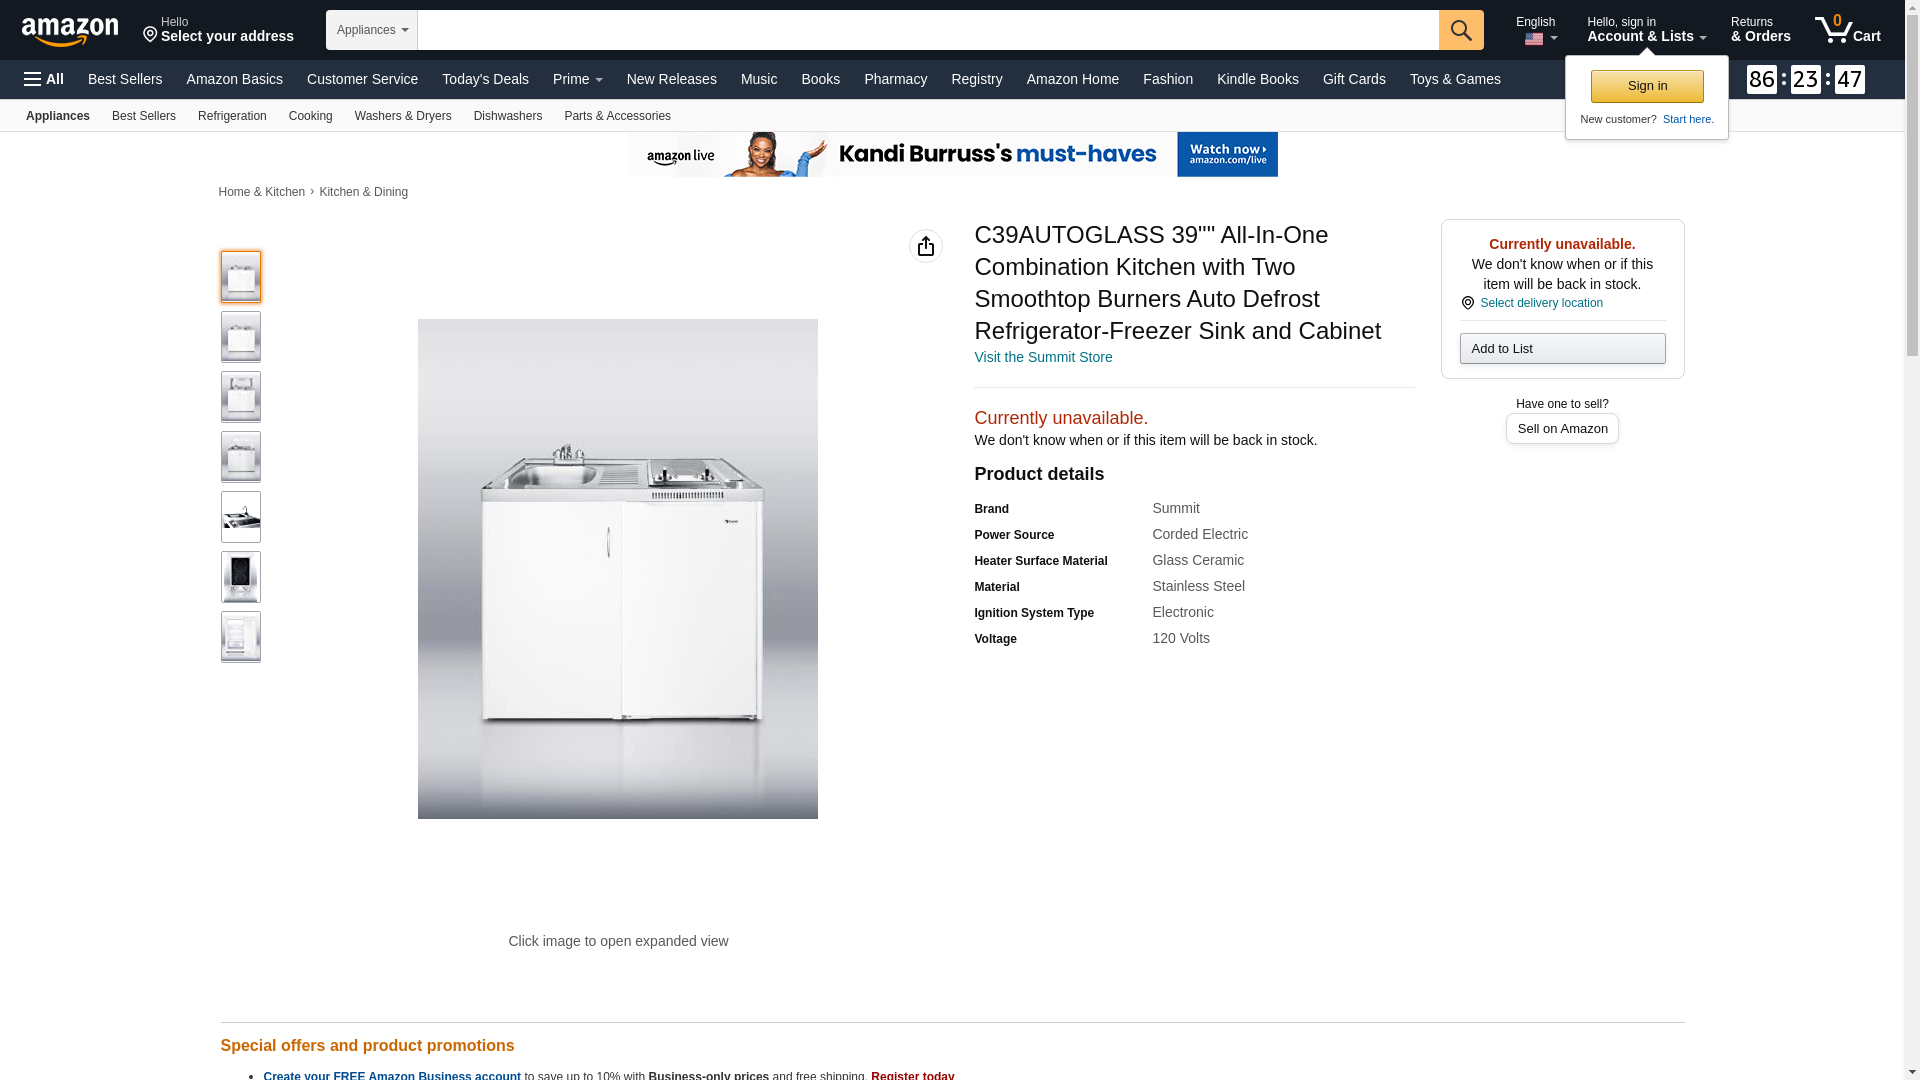Visit the Summit Store link
This screenshot has height=1080, width=1920.
click(x=1043, y=357)
